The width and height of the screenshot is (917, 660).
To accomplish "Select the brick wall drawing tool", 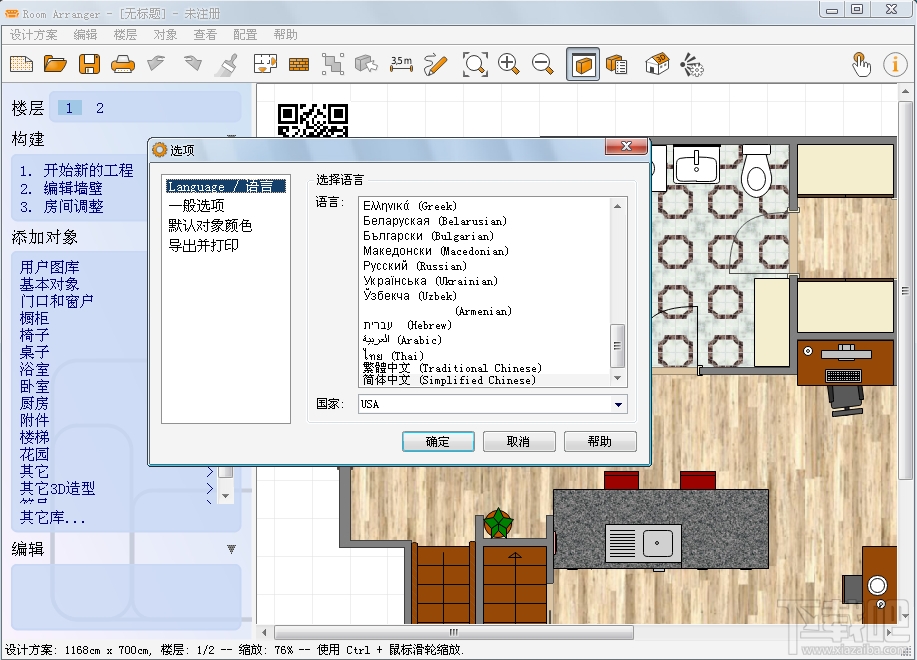I will (x=298, y=63).
